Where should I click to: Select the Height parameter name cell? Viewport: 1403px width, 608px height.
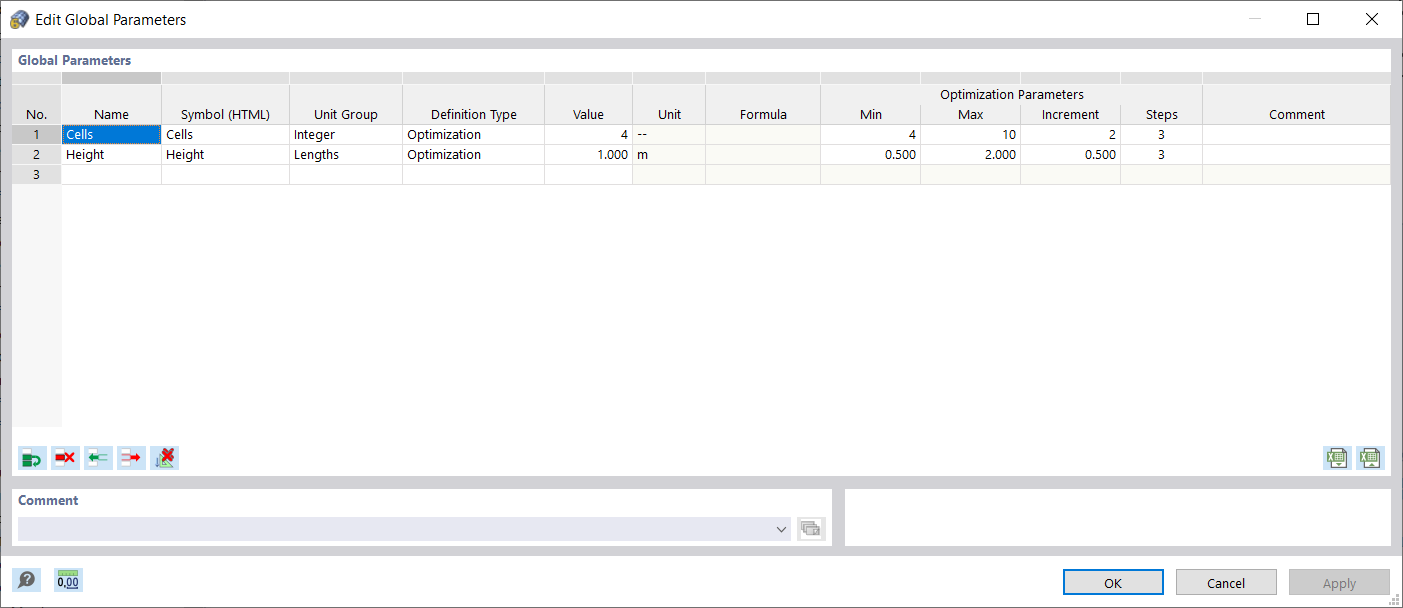click(x=110, y=154)
